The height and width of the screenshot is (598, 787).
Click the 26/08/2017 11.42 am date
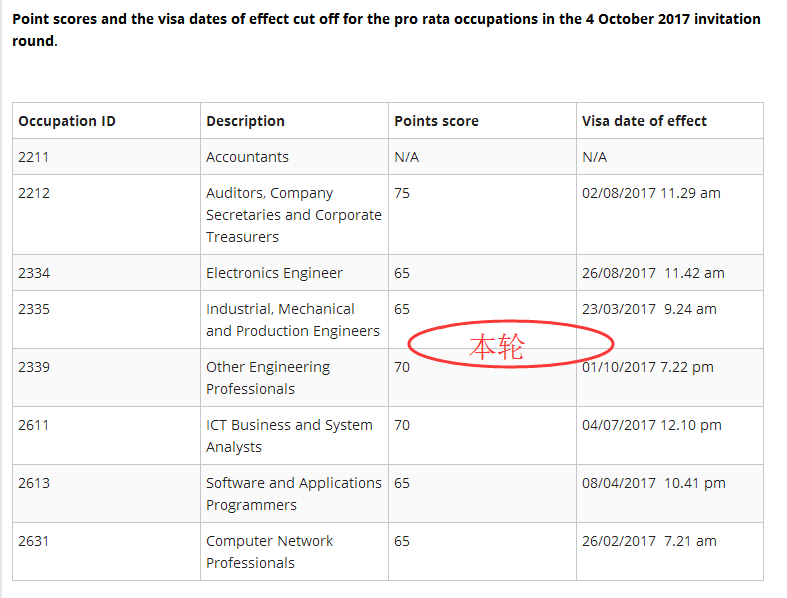(653, 273)
